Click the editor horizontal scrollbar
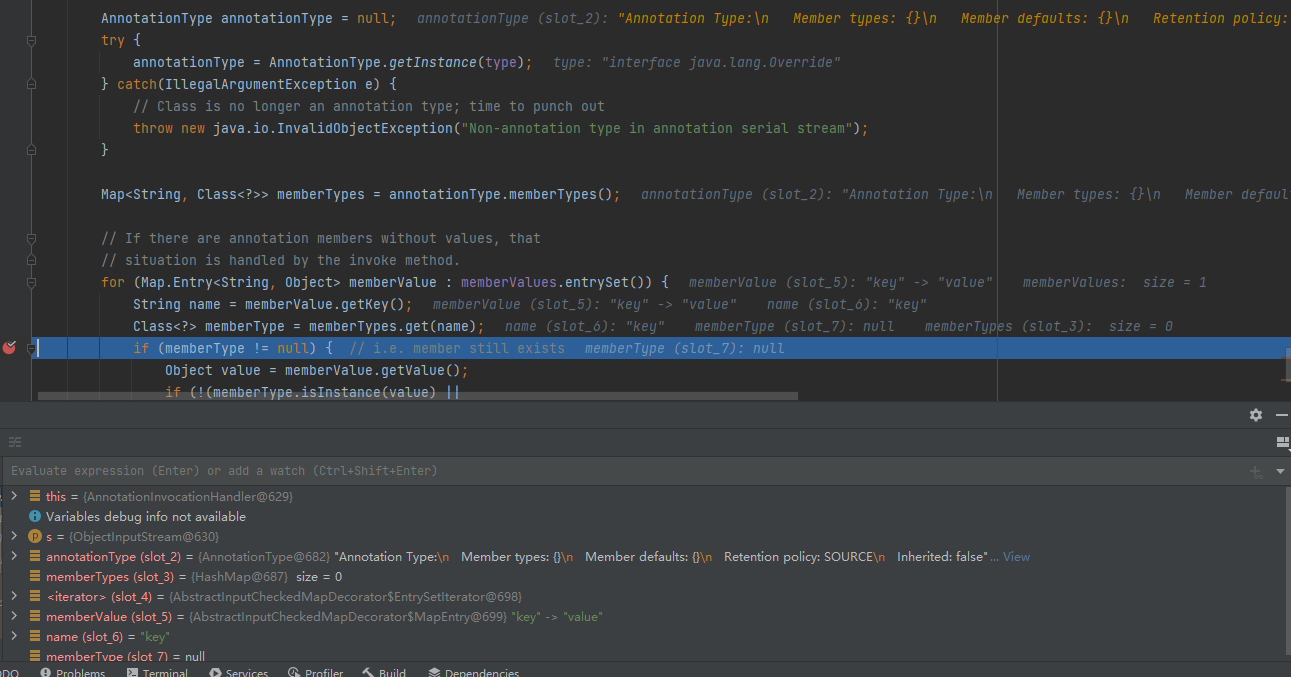 (418, 396)
